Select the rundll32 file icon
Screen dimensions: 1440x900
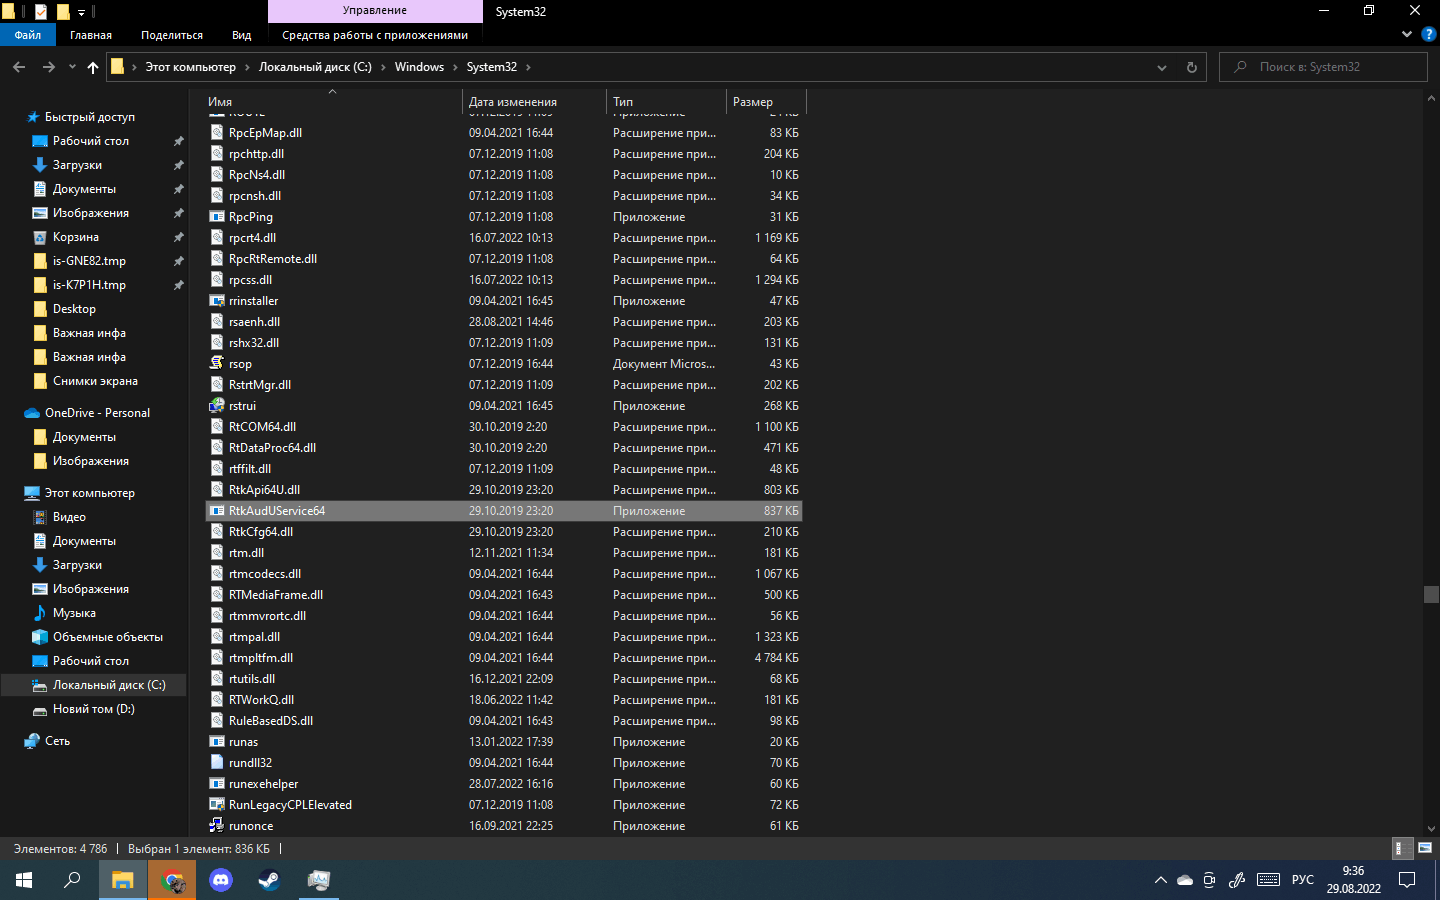point(216,763)
